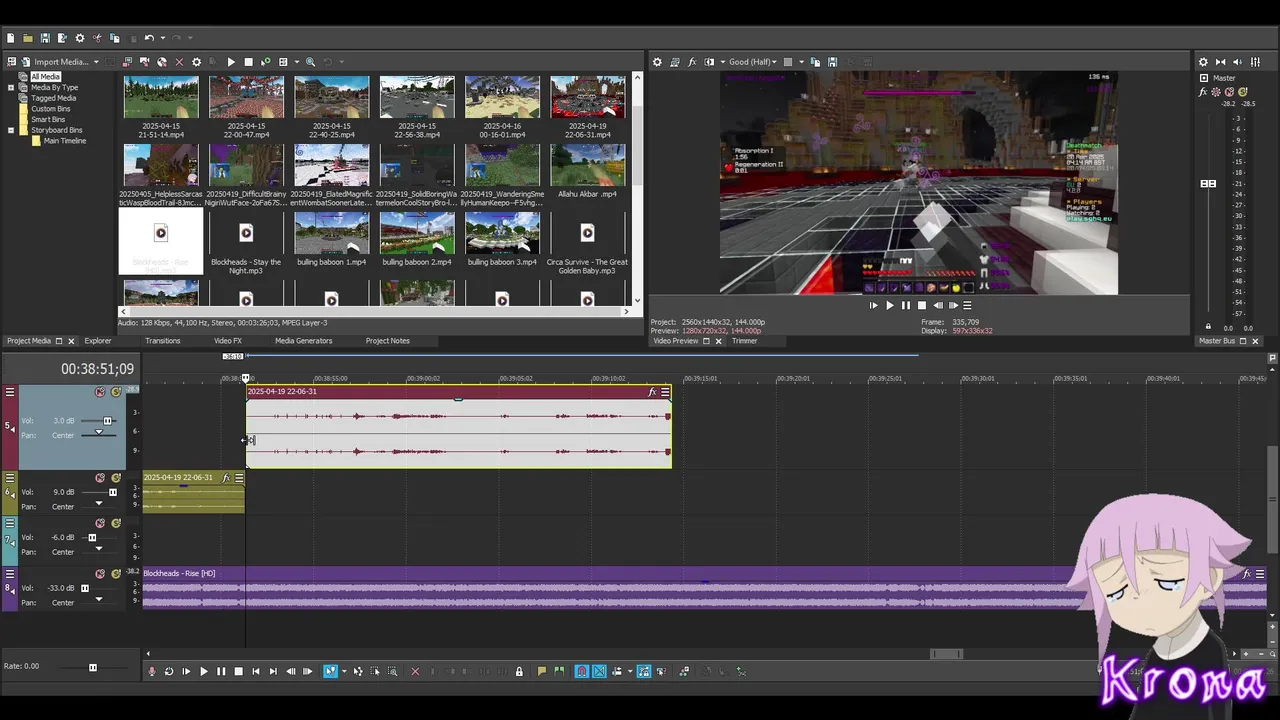This screenshot has width=1280, height=720.
Task: Open project properties gear in main toolbar
Action: [x=80, y=38]
